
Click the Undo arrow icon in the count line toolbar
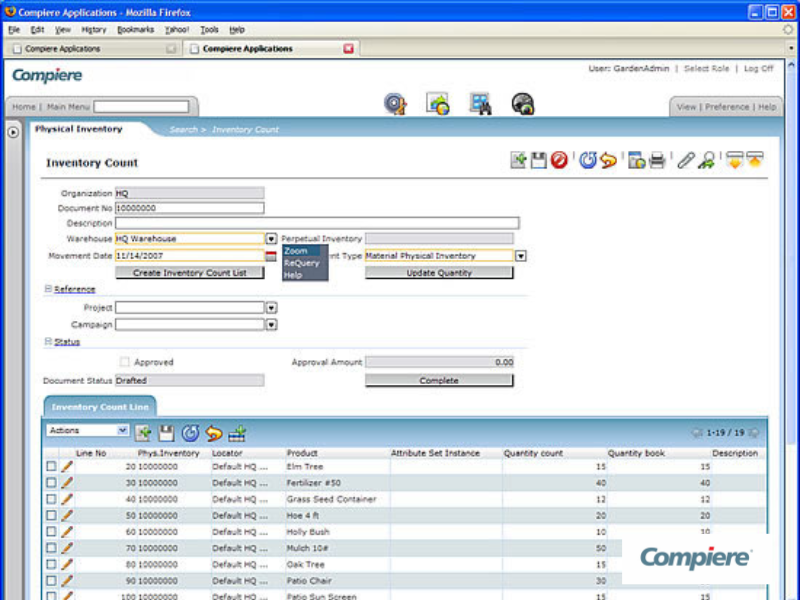coord(214,432)
